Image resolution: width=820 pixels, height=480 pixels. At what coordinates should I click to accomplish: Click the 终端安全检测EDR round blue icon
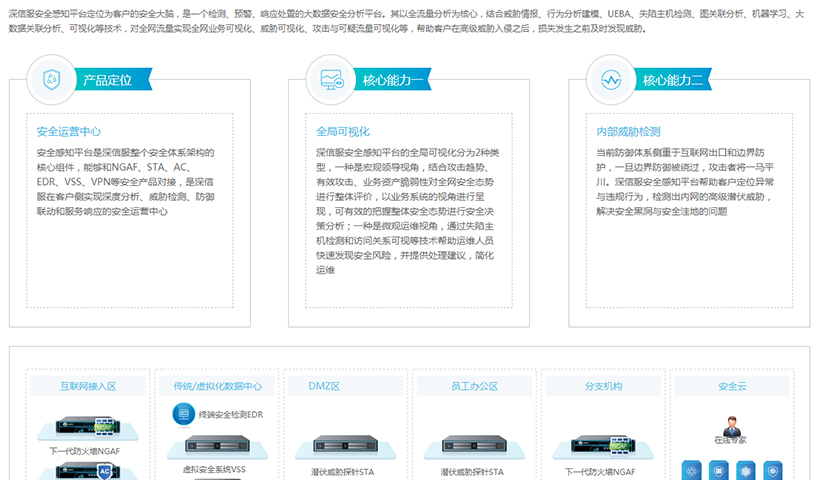[x=182, y=413]
